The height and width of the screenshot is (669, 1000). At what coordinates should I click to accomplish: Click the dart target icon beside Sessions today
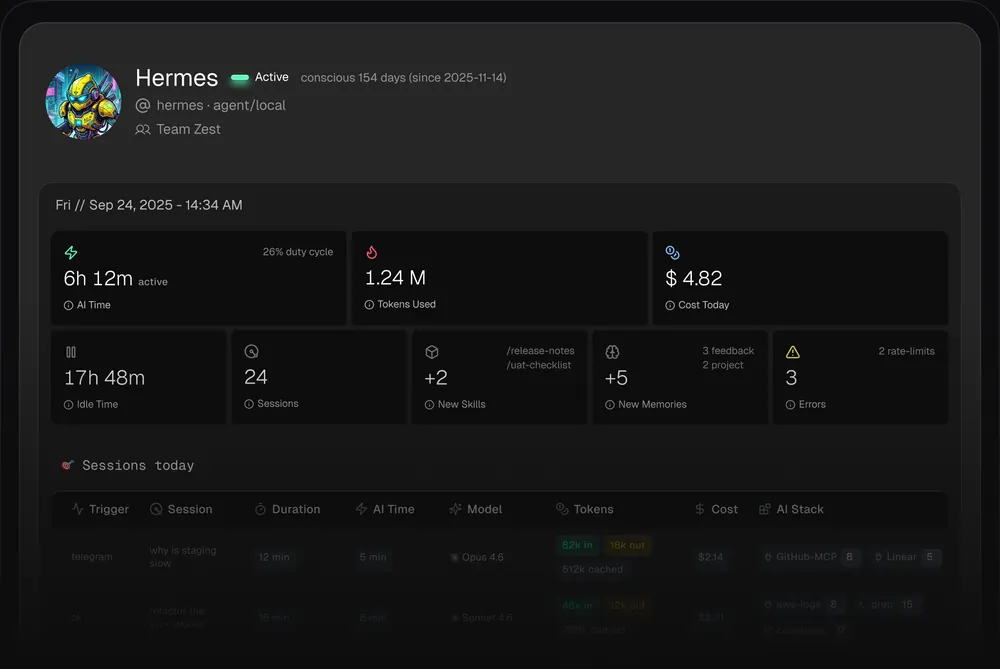[68, 465]
